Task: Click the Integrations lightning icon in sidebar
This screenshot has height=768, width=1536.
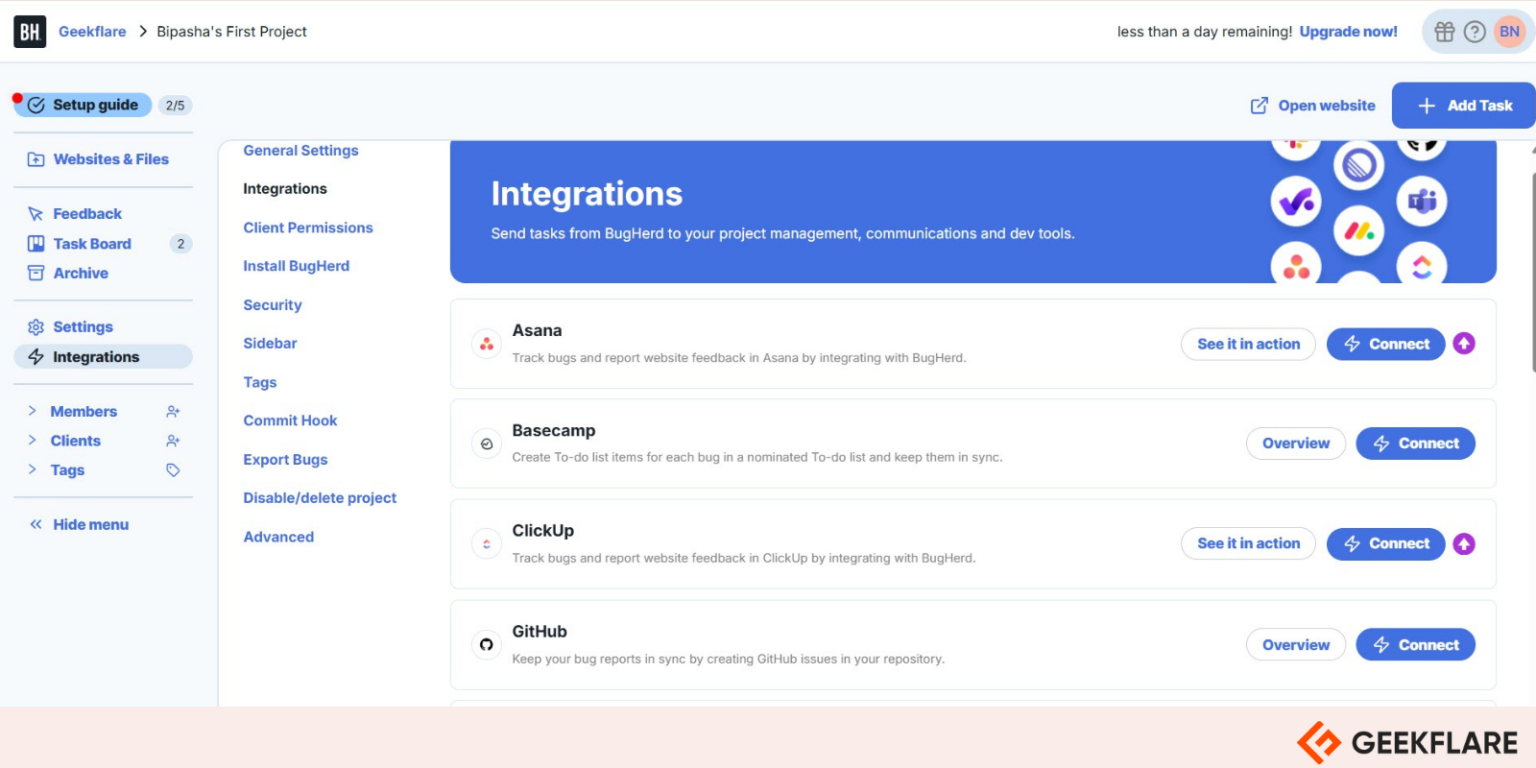Action: click(34, 356)
